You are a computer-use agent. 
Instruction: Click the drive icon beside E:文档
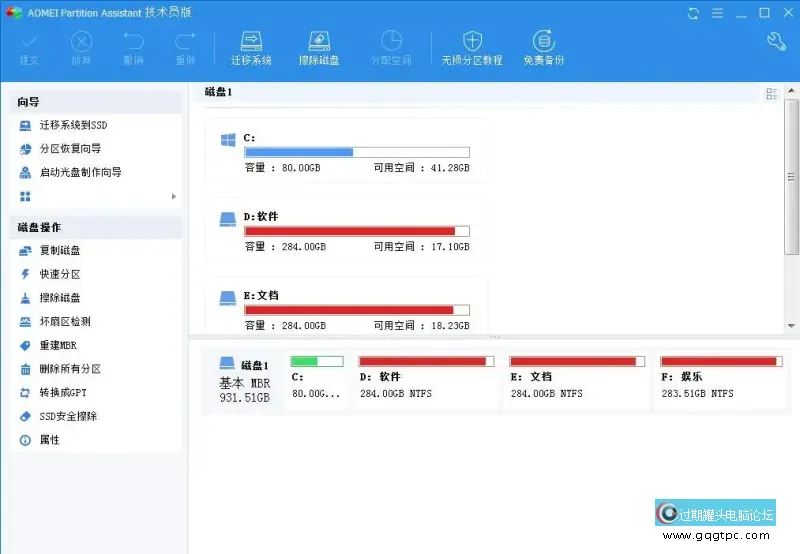228,298
